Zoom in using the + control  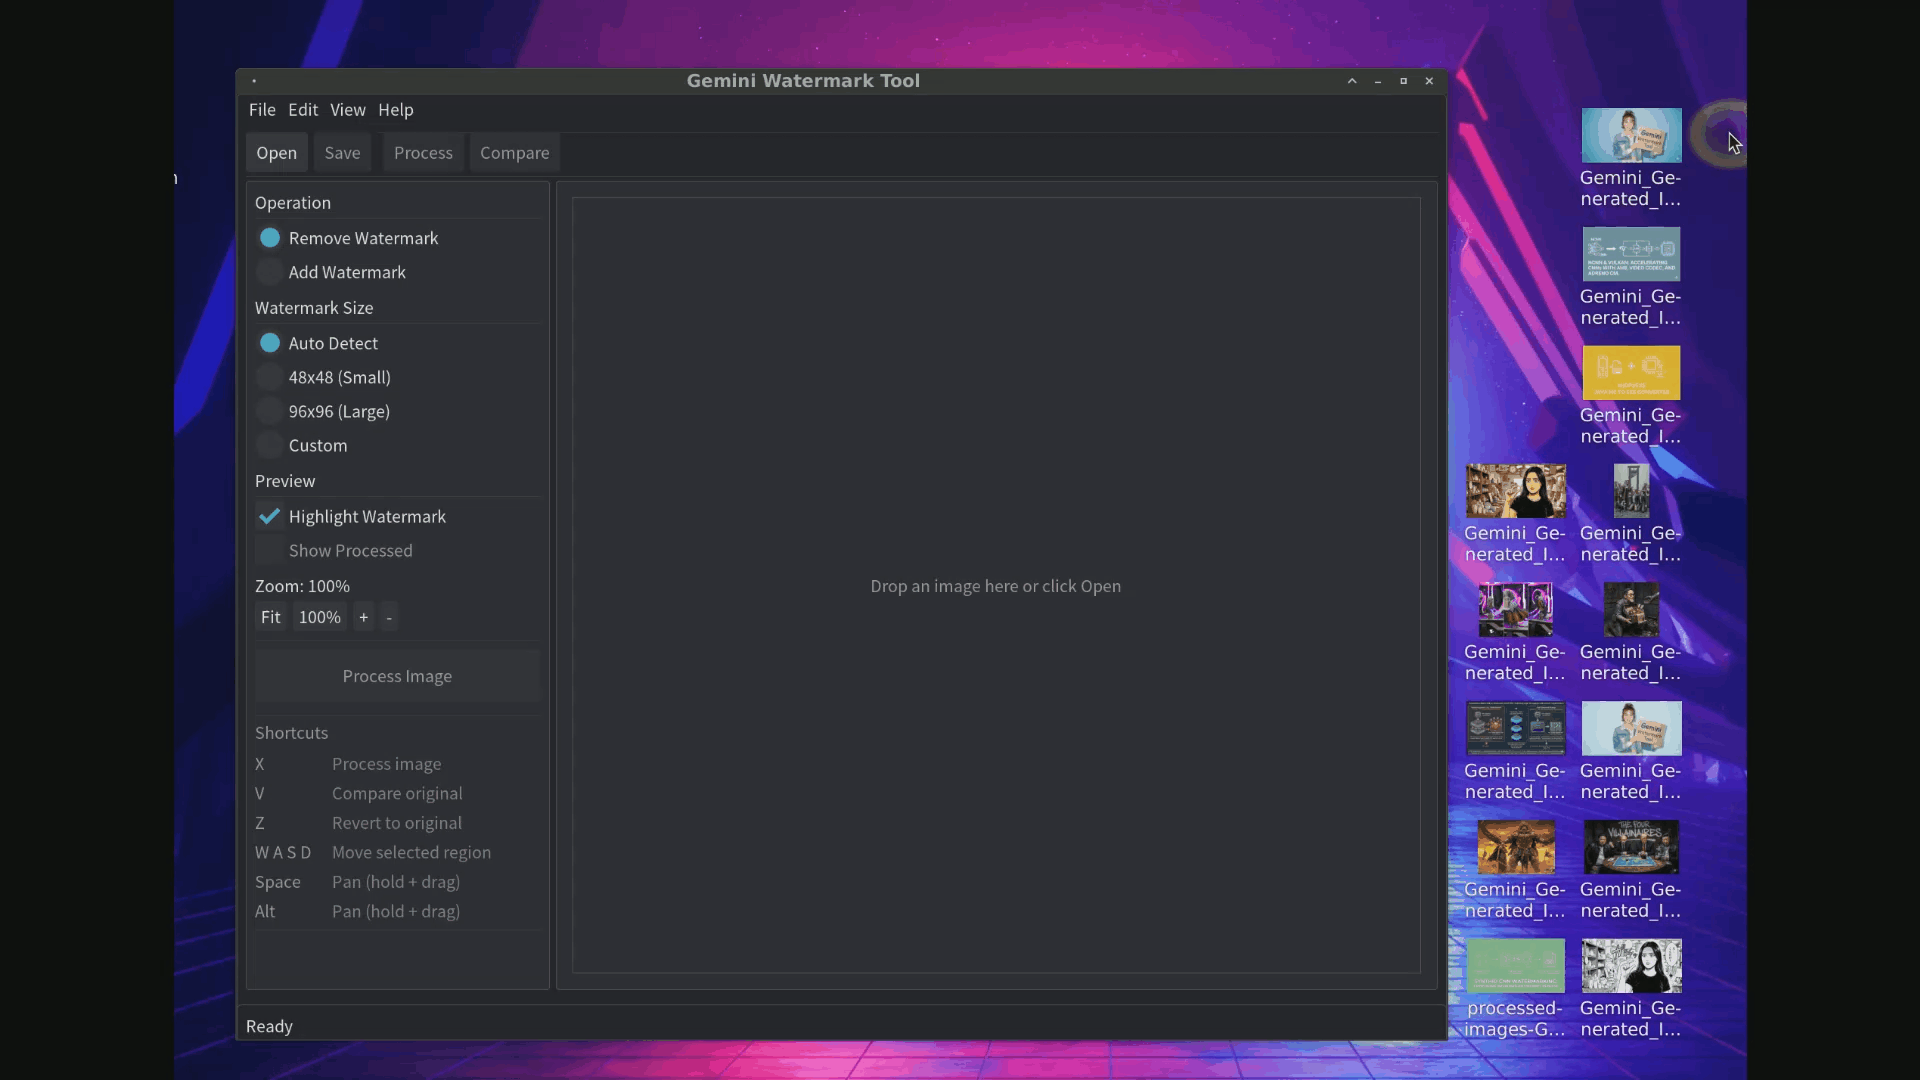tap(363, 617)
